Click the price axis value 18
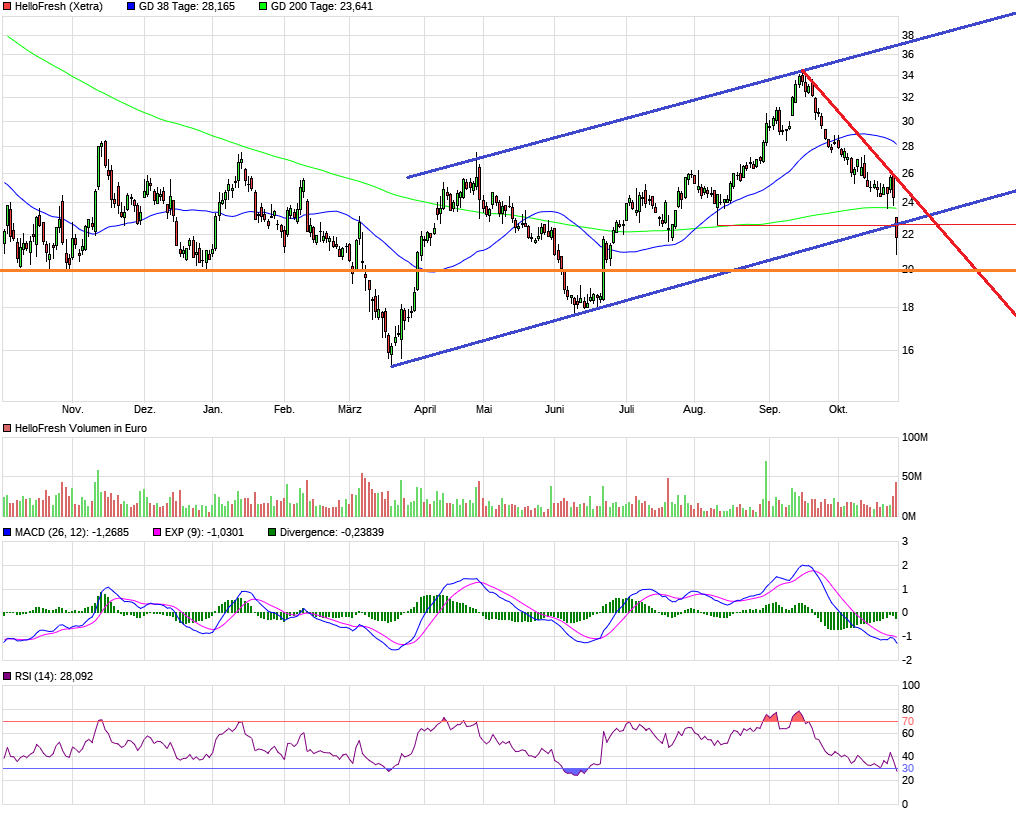 pos(908,307)
